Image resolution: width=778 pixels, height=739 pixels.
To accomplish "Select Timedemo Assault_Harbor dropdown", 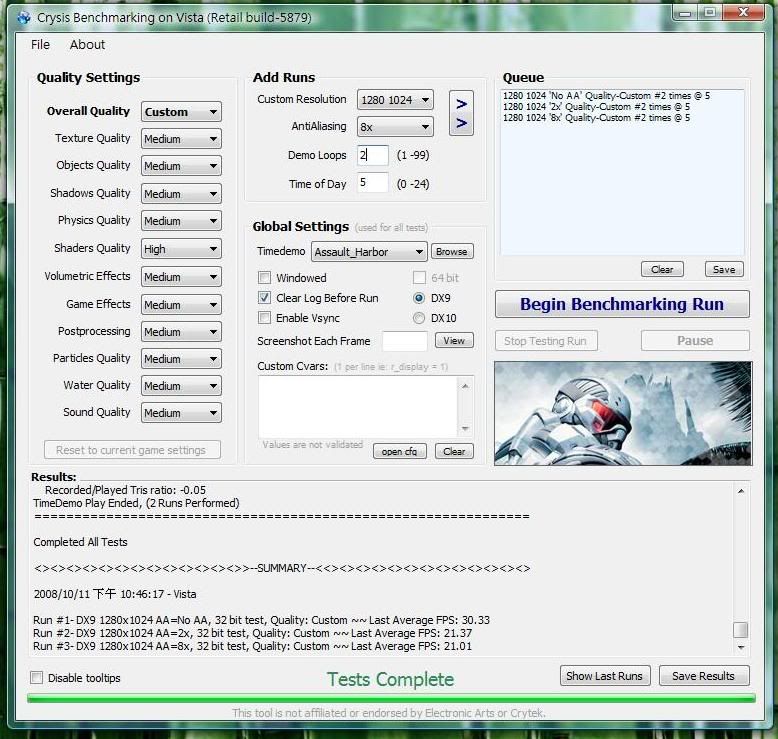I will tap(369, 252).
